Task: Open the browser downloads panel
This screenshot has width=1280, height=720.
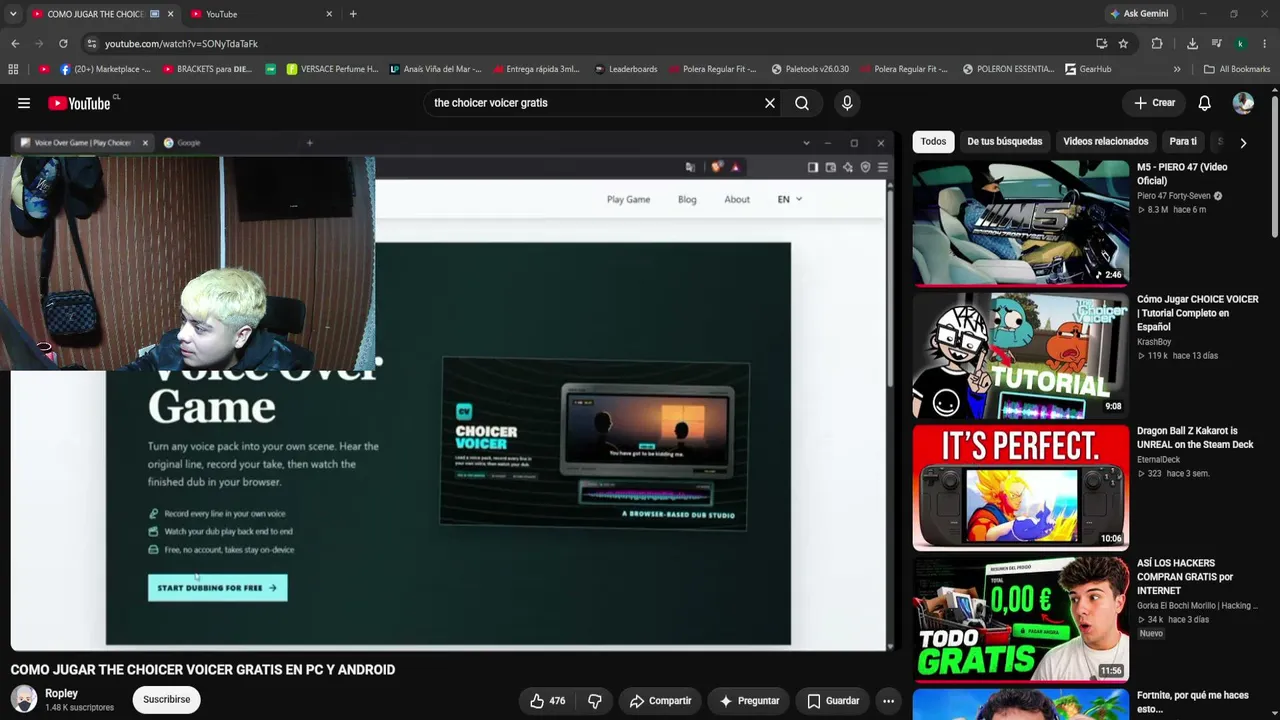Action: point(1192,44)
